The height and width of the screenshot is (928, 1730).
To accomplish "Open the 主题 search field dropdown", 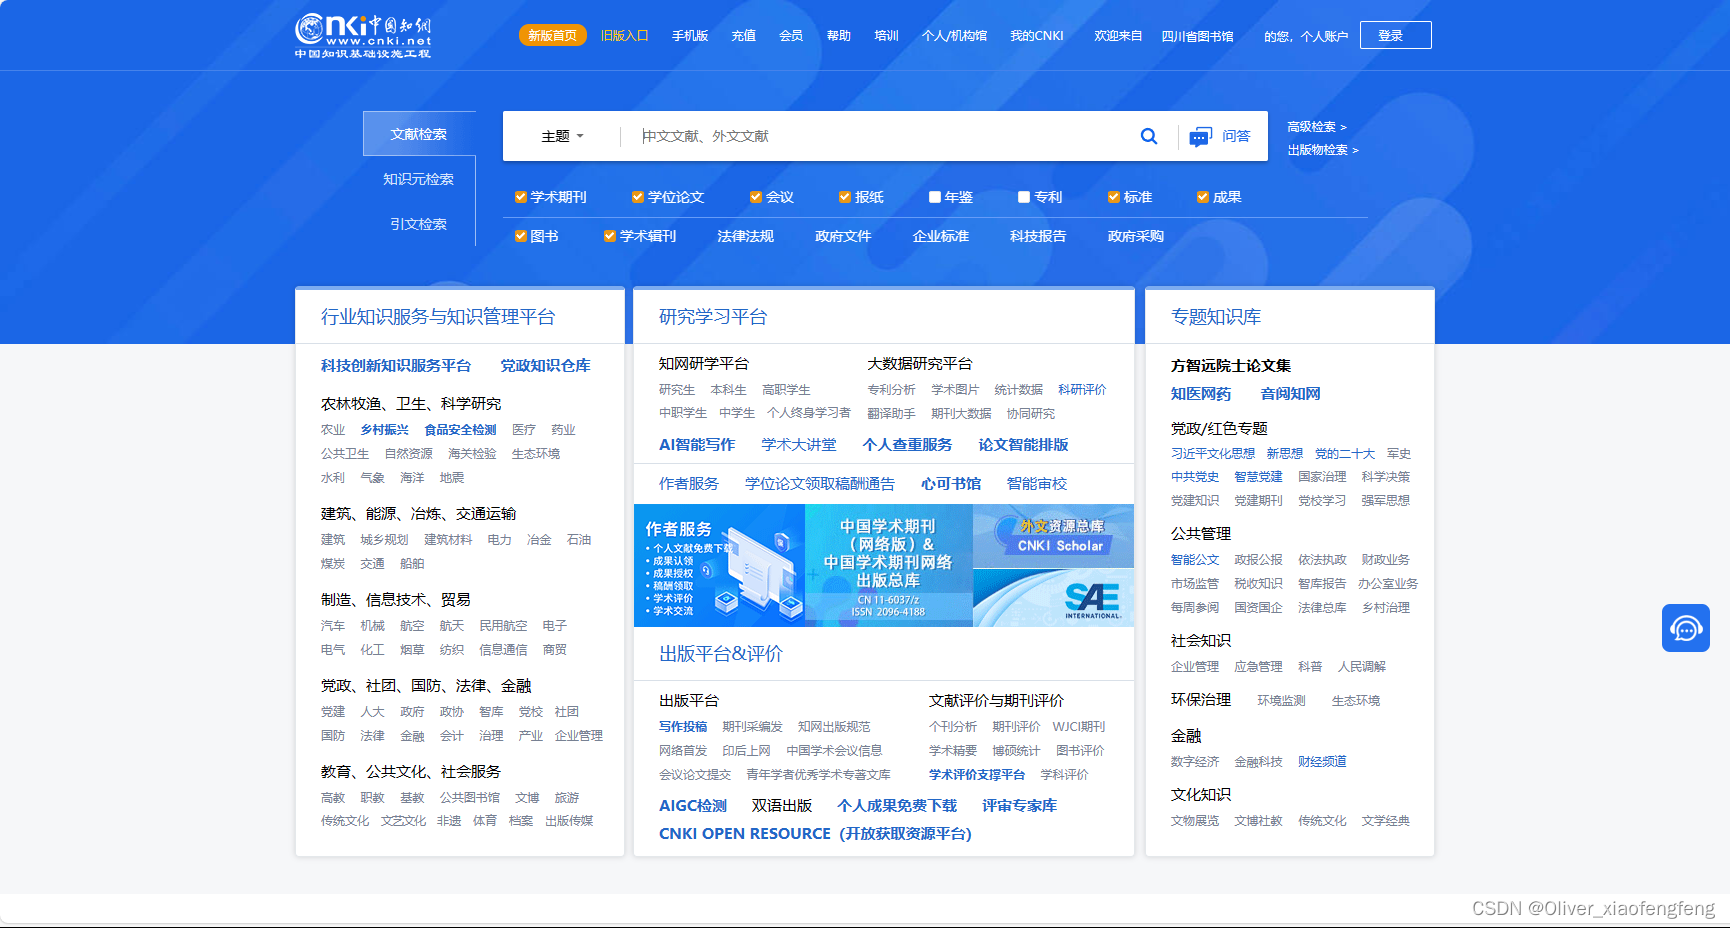I will [x=562, y=136].
